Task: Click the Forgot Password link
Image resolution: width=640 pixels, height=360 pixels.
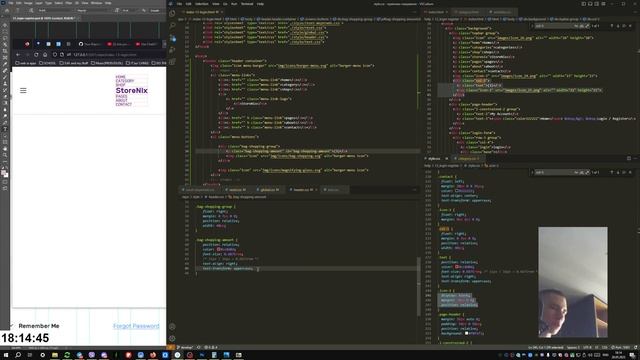Action: (x=136, y=326)
